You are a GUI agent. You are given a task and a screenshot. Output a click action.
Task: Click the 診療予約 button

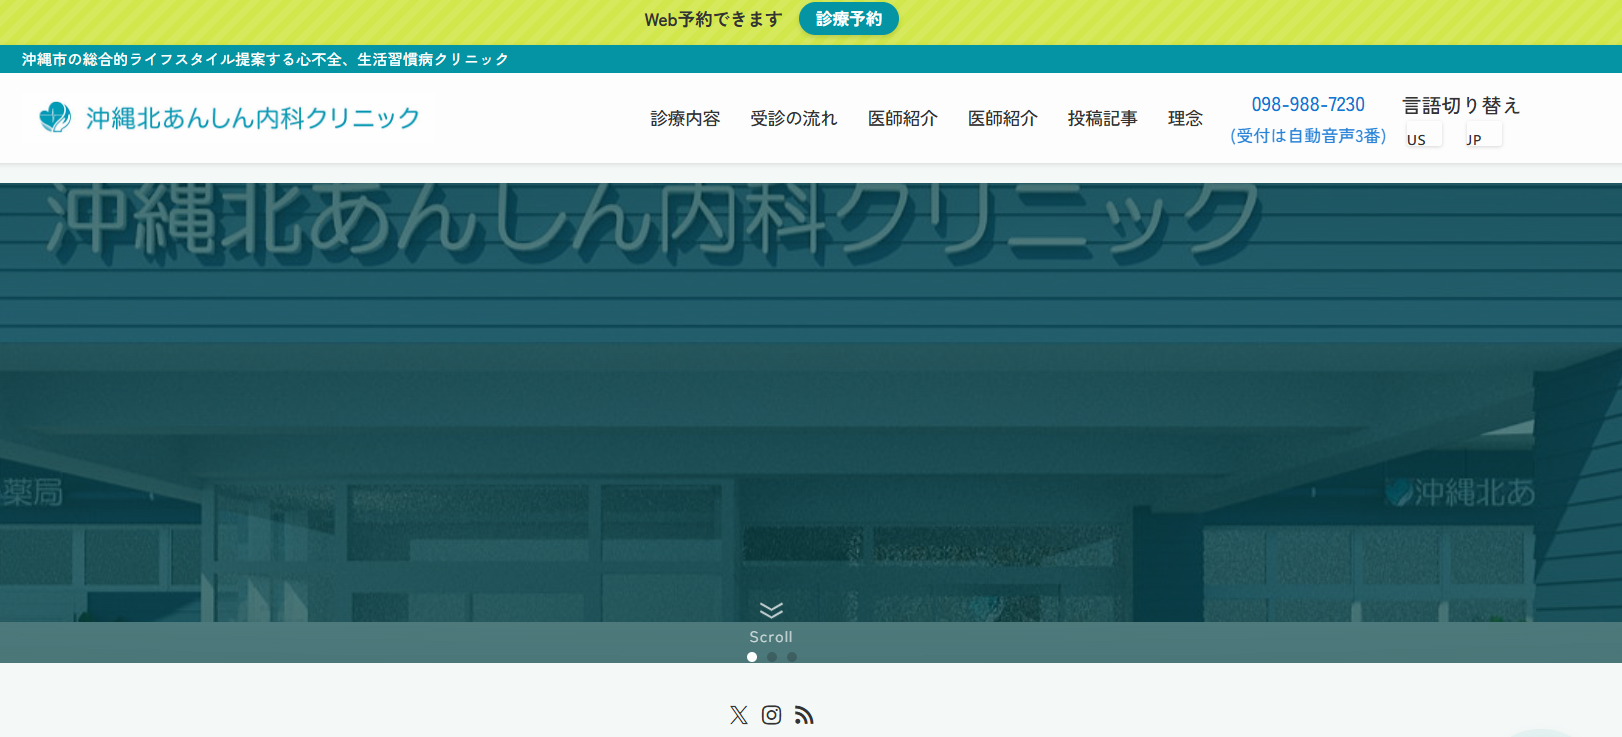click(849, 19)
